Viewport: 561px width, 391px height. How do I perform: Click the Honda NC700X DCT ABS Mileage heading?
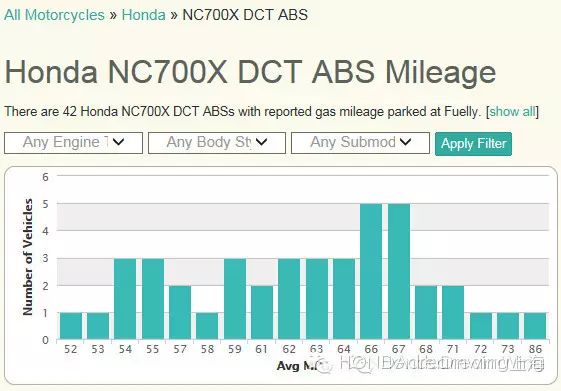tap(250, 72)
